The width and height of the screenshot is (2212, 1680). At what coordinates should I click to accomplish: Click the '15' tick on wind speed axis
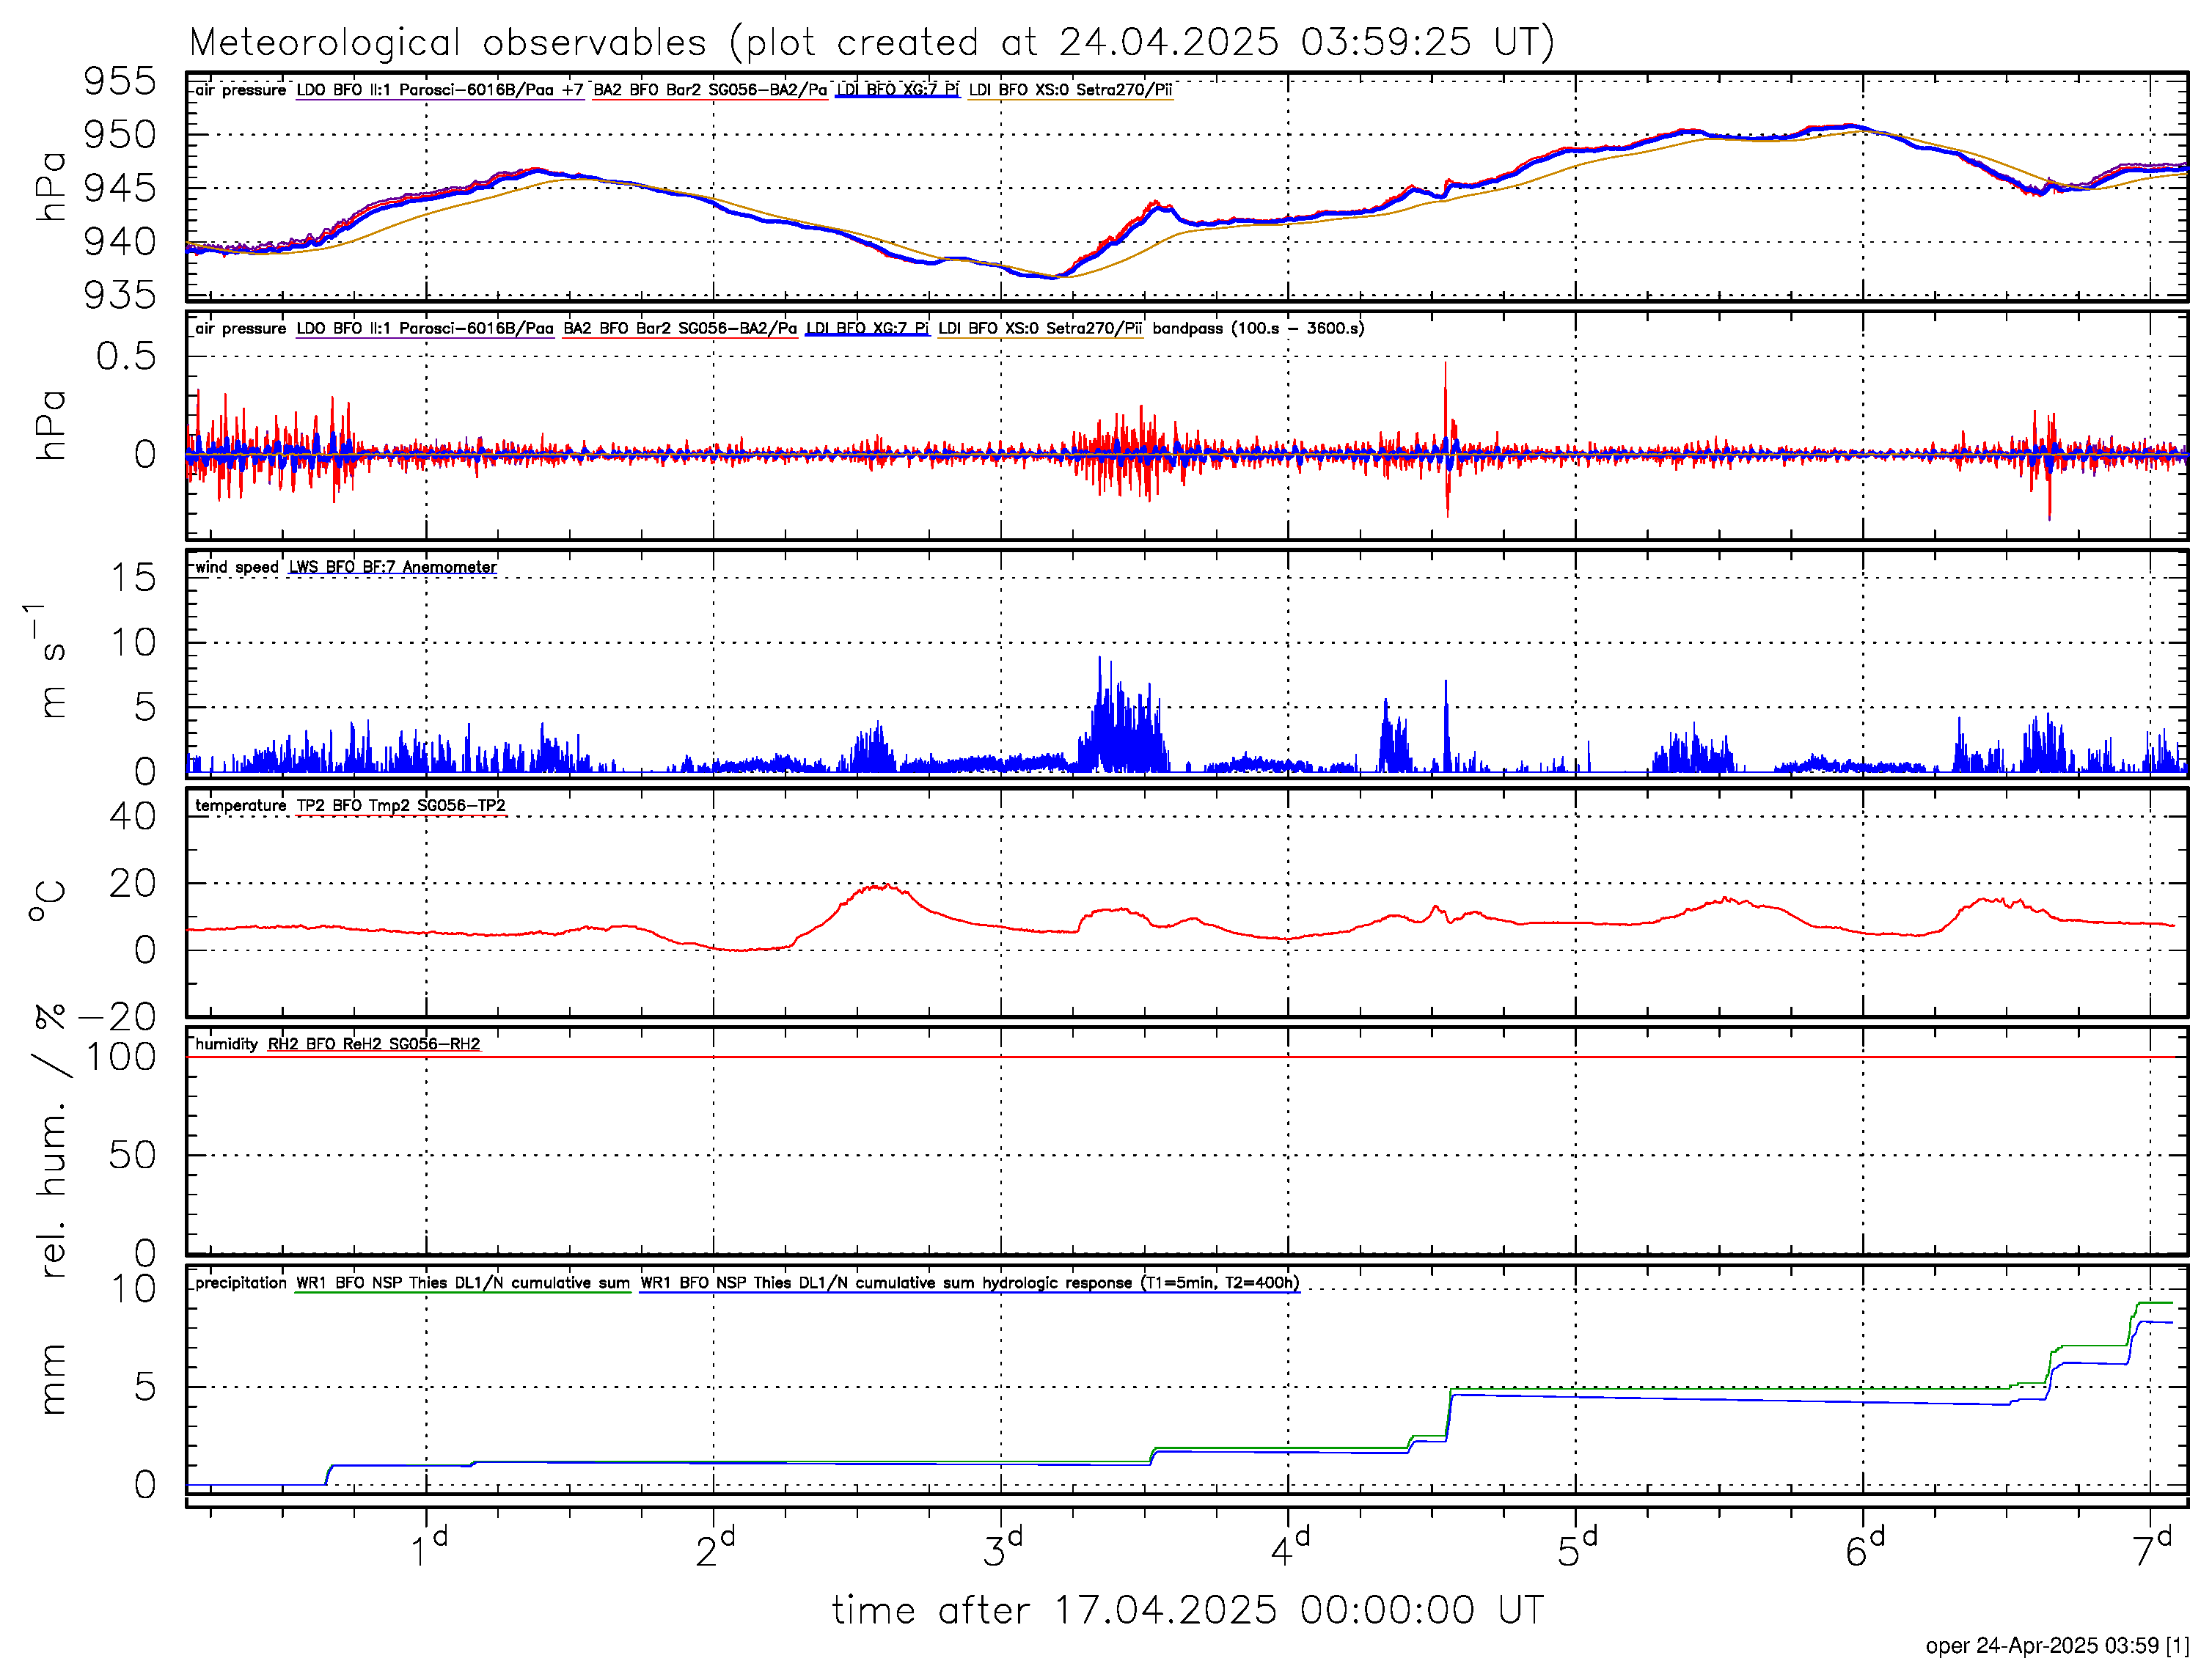133,578
